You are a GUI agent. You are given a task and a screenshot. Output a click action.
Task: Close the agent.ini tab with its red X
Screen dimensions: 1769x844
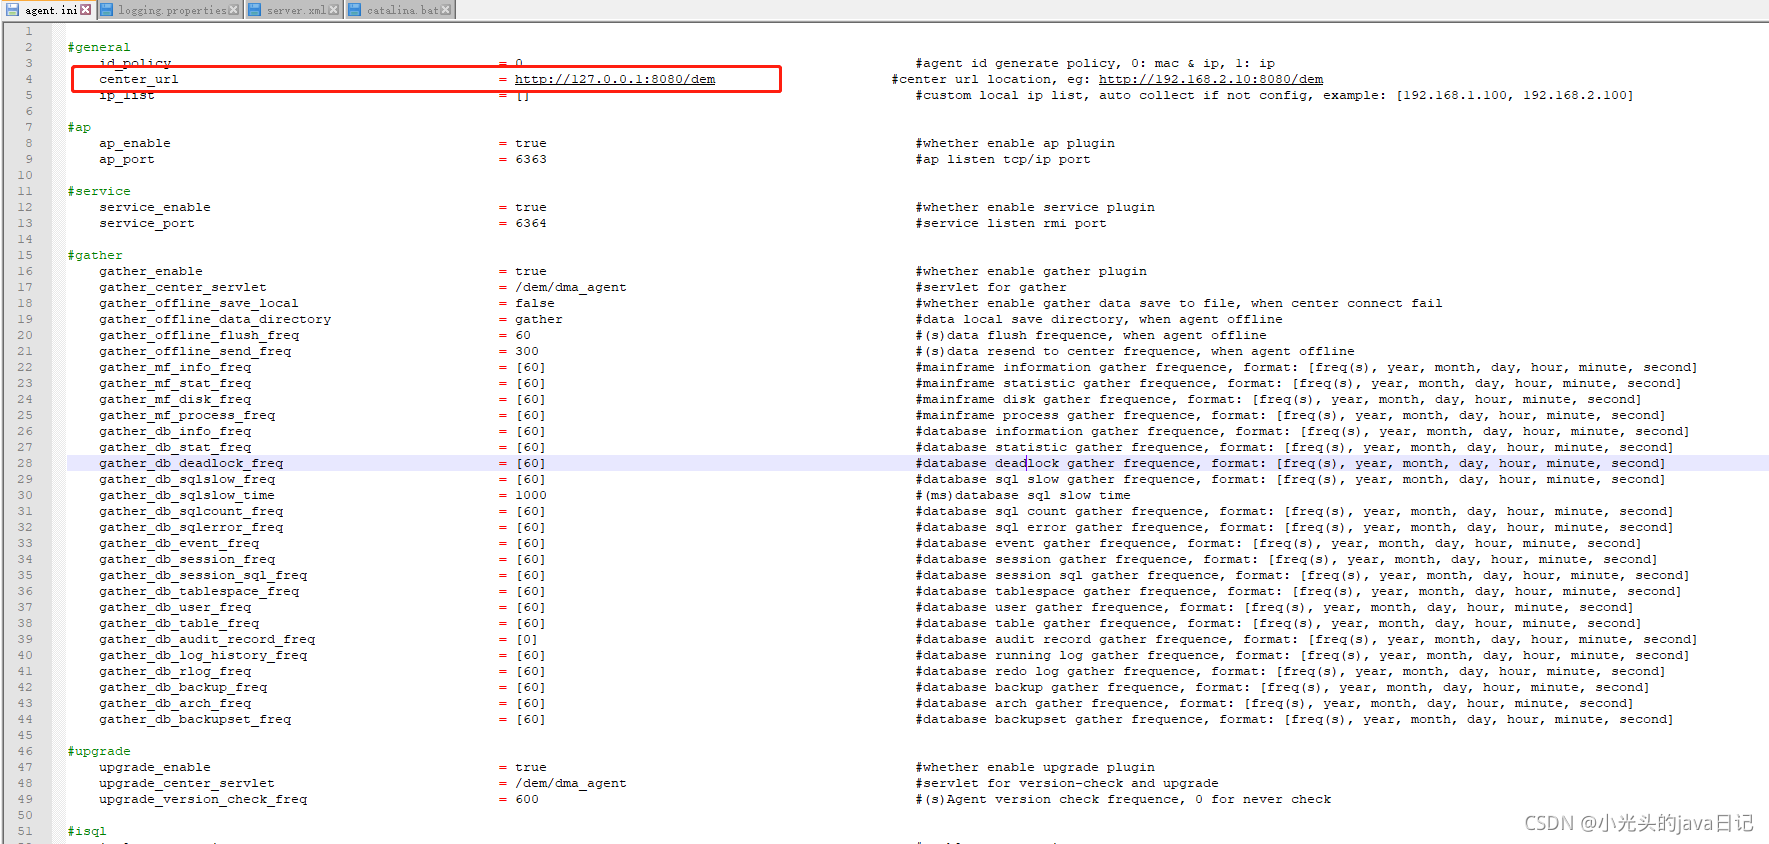click(x=85, y=10)
